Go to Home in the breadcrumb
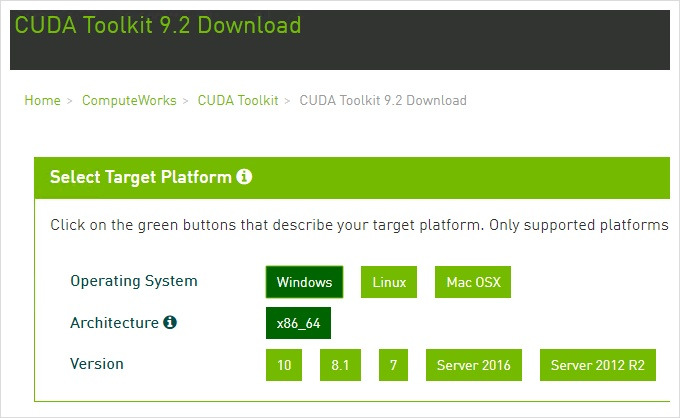Viewport: 680px width, 418px height. pos(42,100)
